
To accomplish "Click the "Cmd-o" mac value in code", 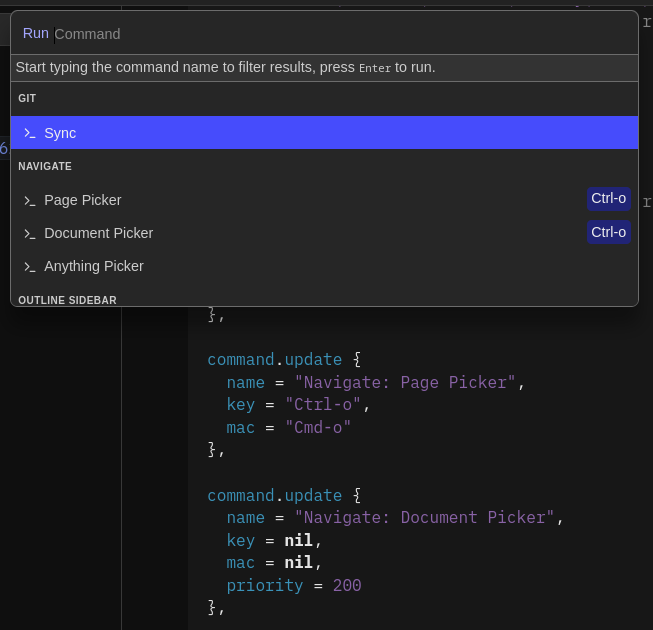I will pos(318,427).
